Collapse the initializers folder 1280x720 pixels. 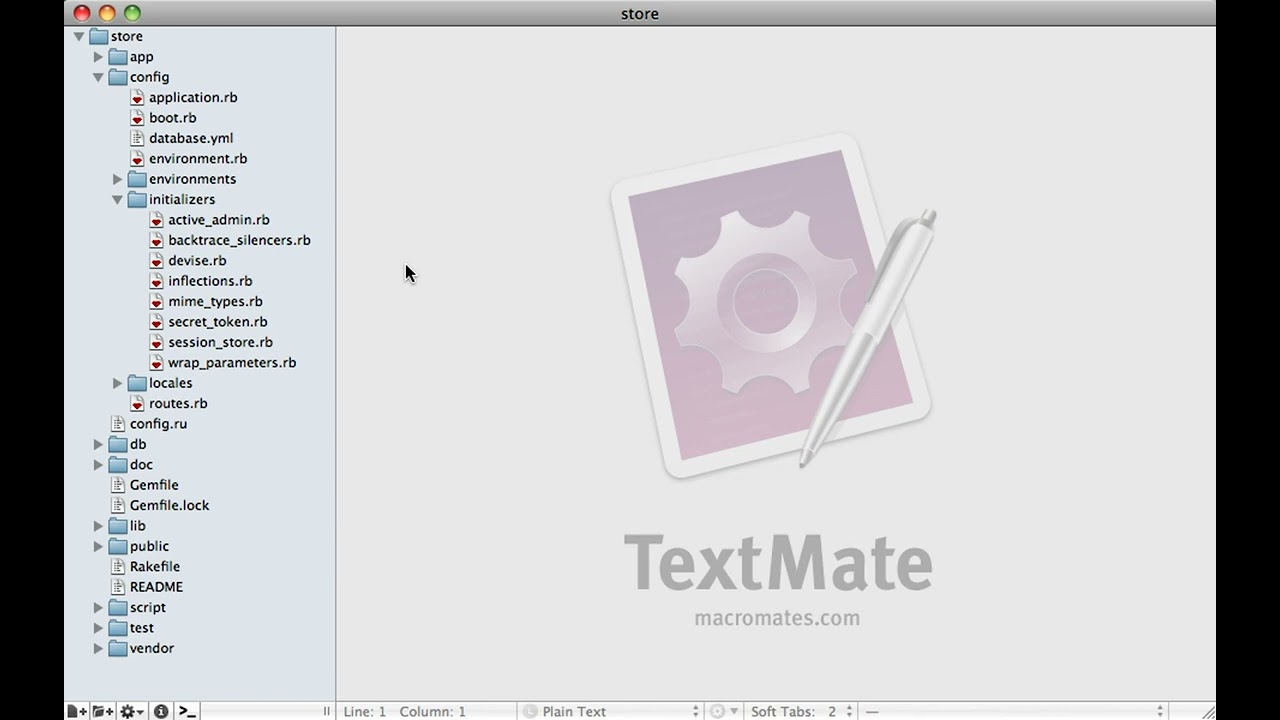117,199
